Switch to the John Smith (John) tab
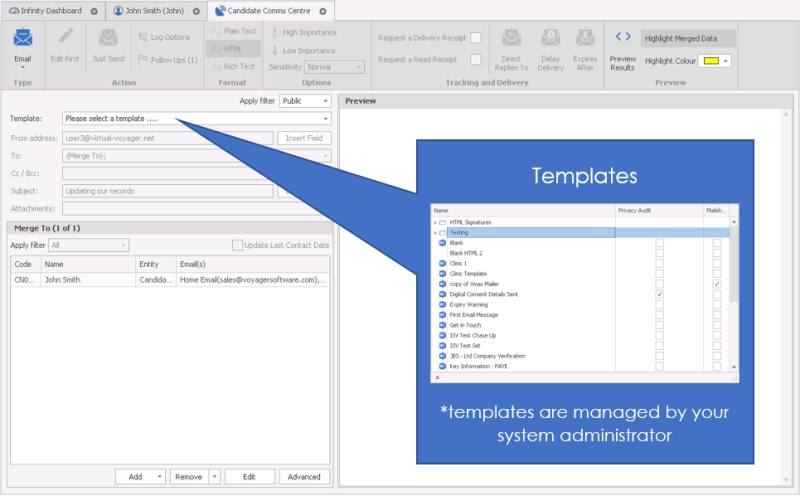The image size is (800, 496). [x=153, y=11]
